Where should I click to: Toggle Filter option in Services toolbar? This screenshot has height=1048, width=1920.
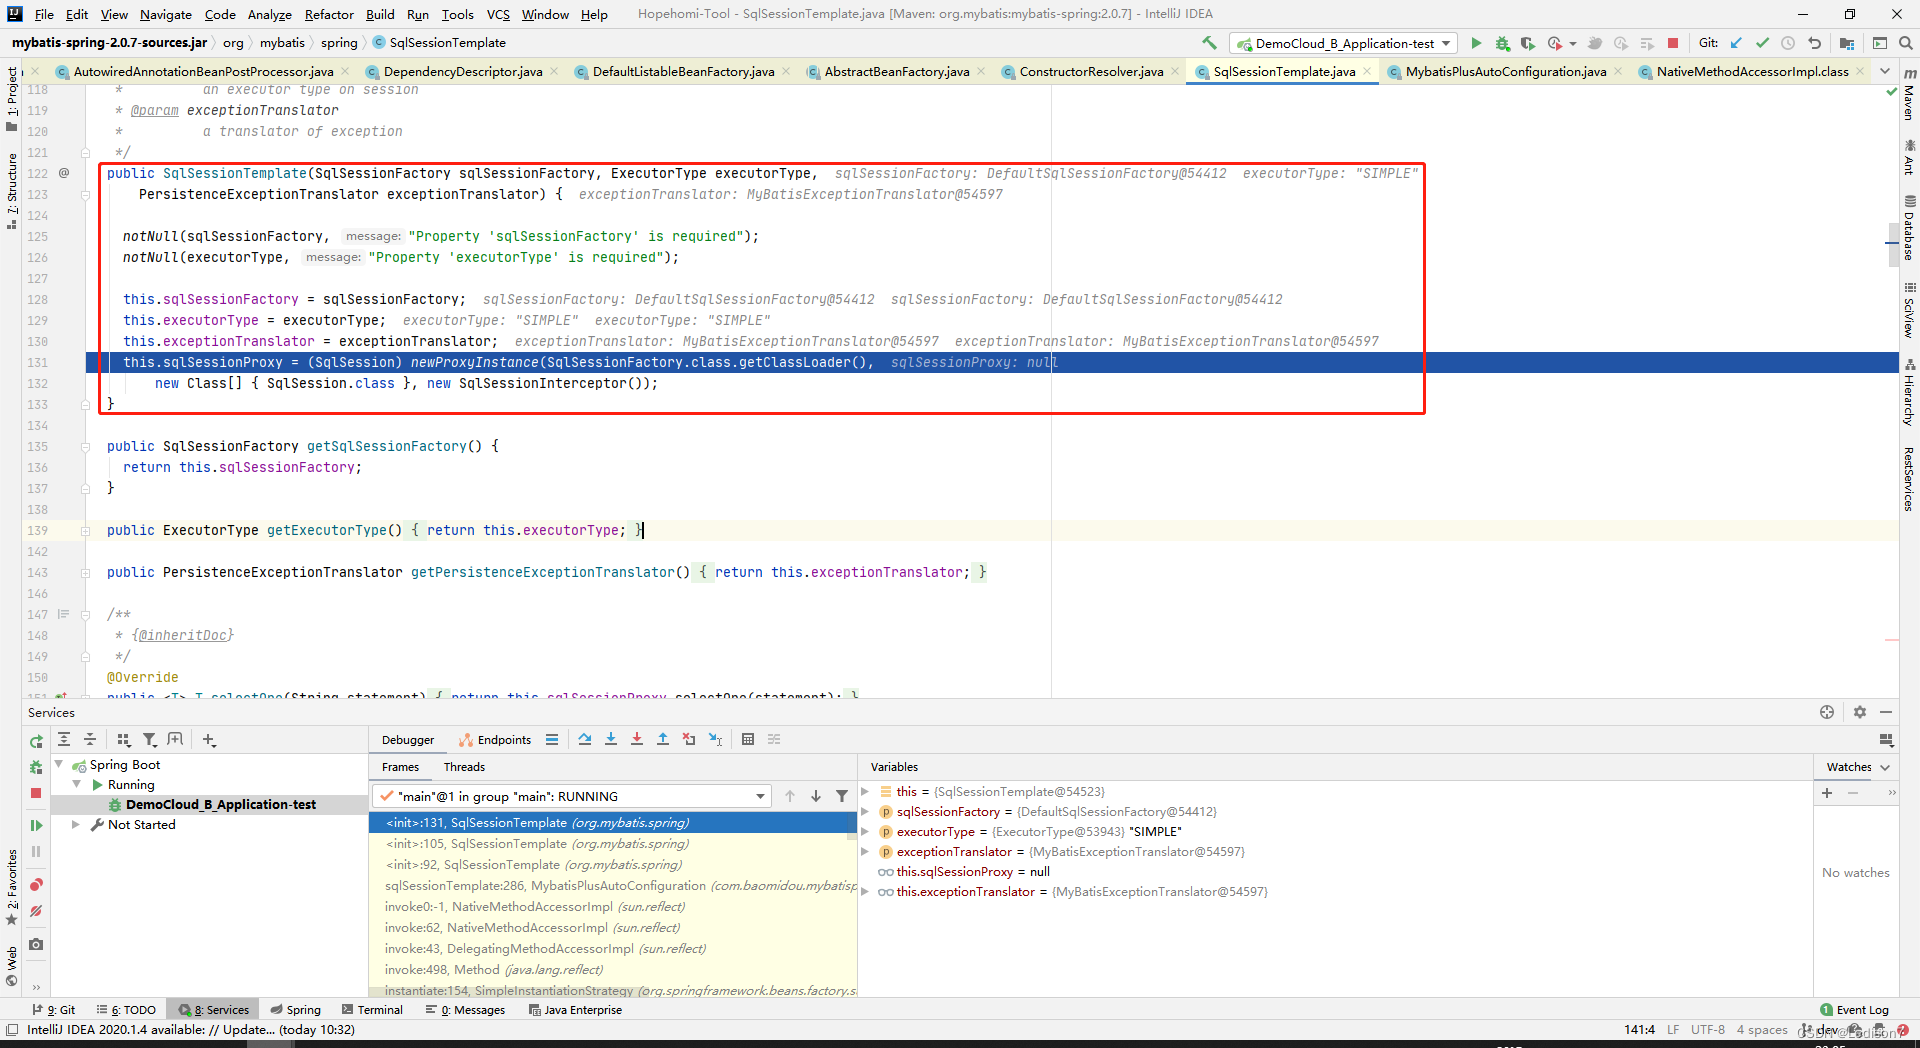[x=149, y=739]
